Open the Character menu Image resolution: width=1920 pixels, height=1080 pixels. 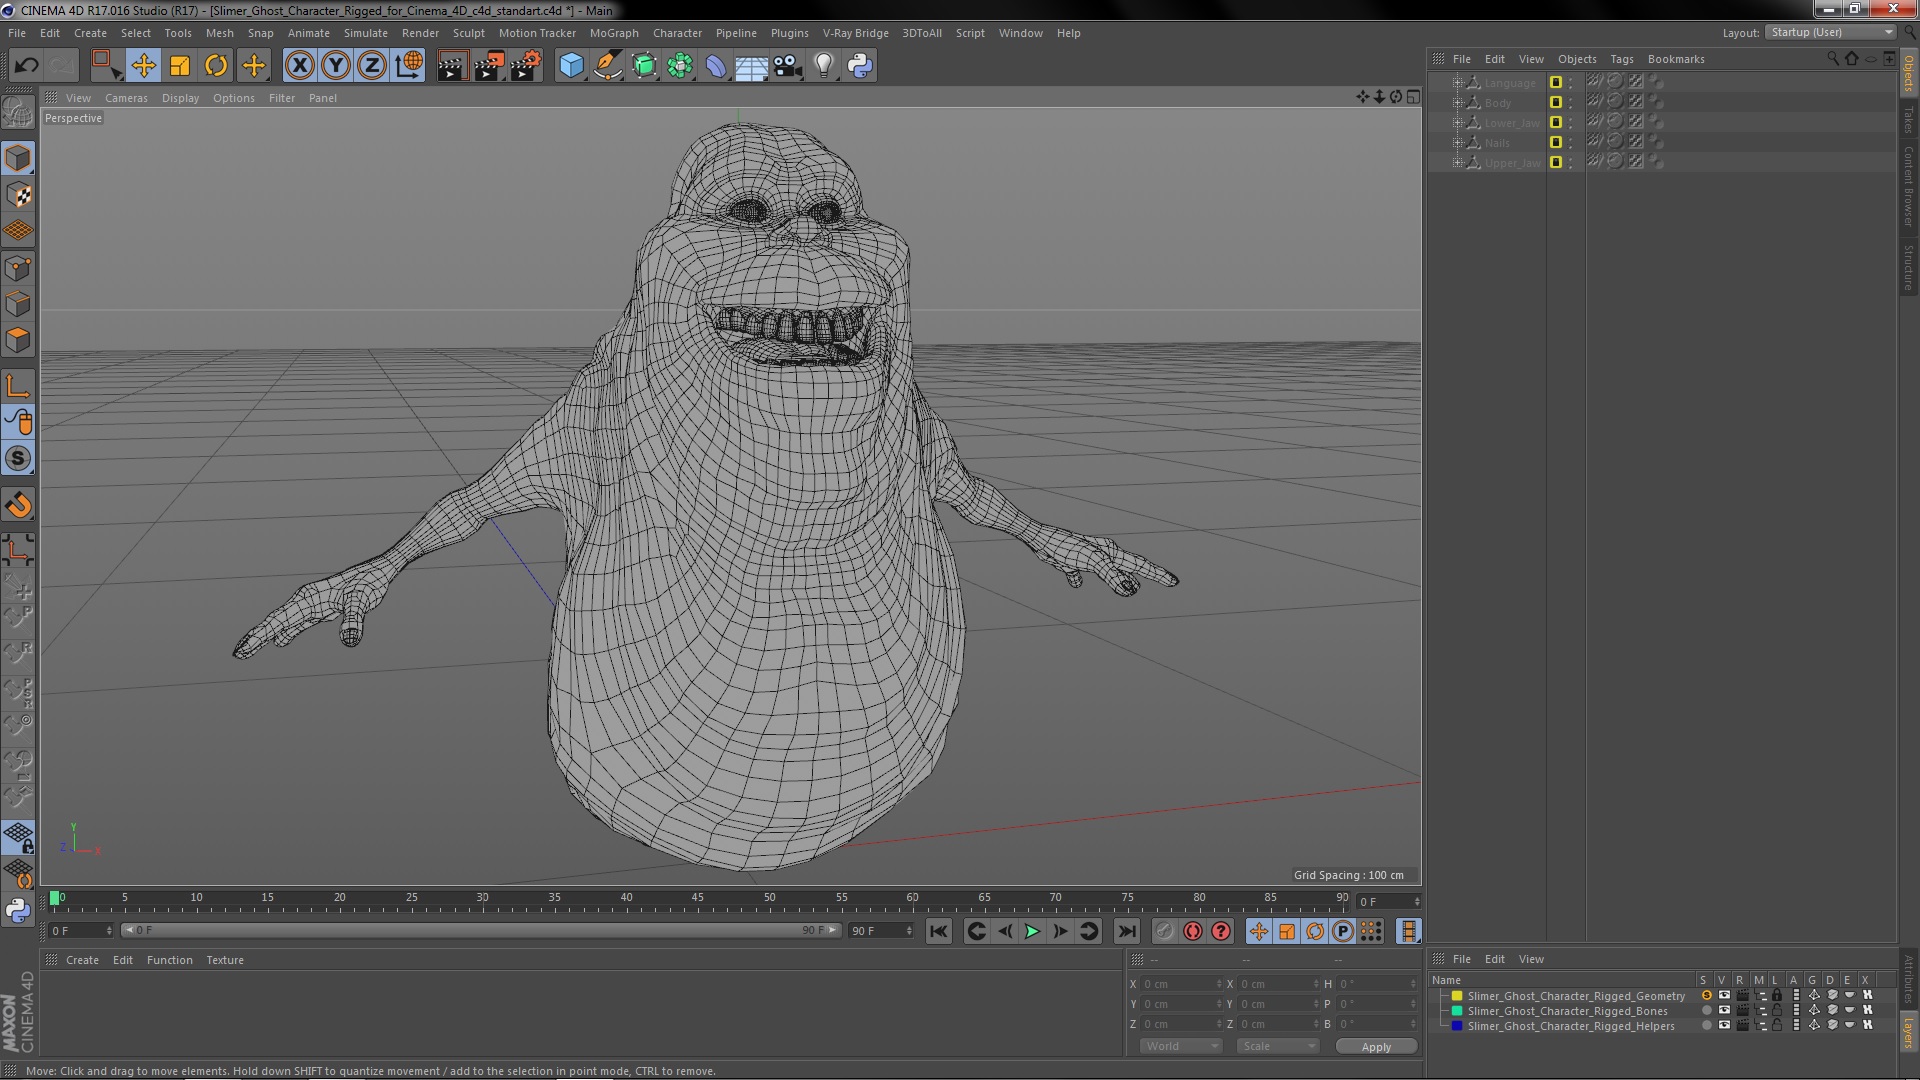coord(677,33)
